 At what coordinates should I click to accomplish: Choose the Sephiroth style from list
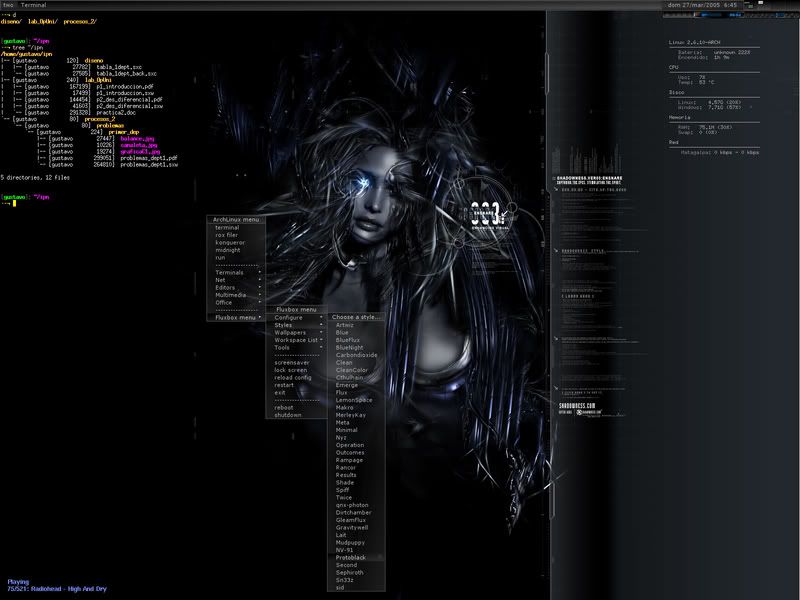[350, 573]
